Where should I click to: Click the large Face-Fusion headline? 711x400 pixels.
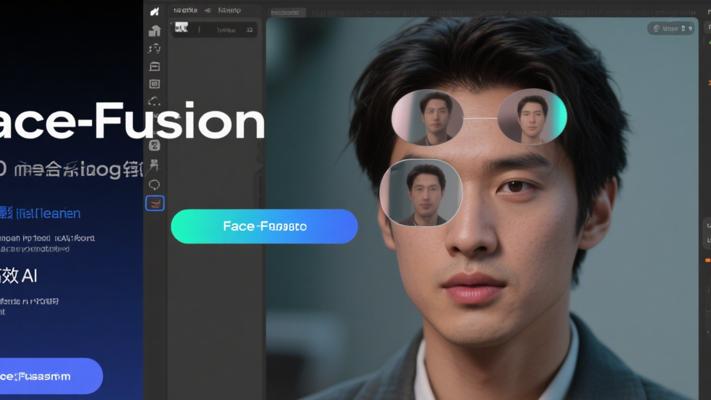pyautogui.click(x=131, y=121)
